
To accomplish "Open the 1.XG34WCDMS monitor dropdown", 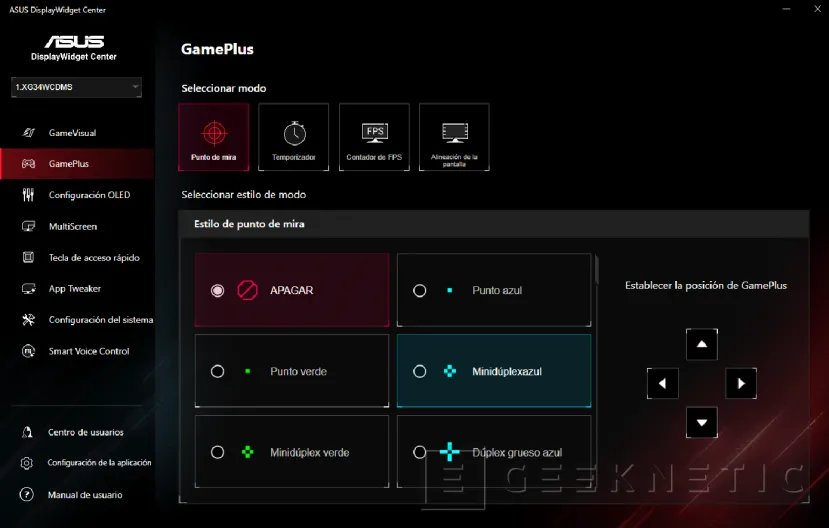I will click(76, 87).
